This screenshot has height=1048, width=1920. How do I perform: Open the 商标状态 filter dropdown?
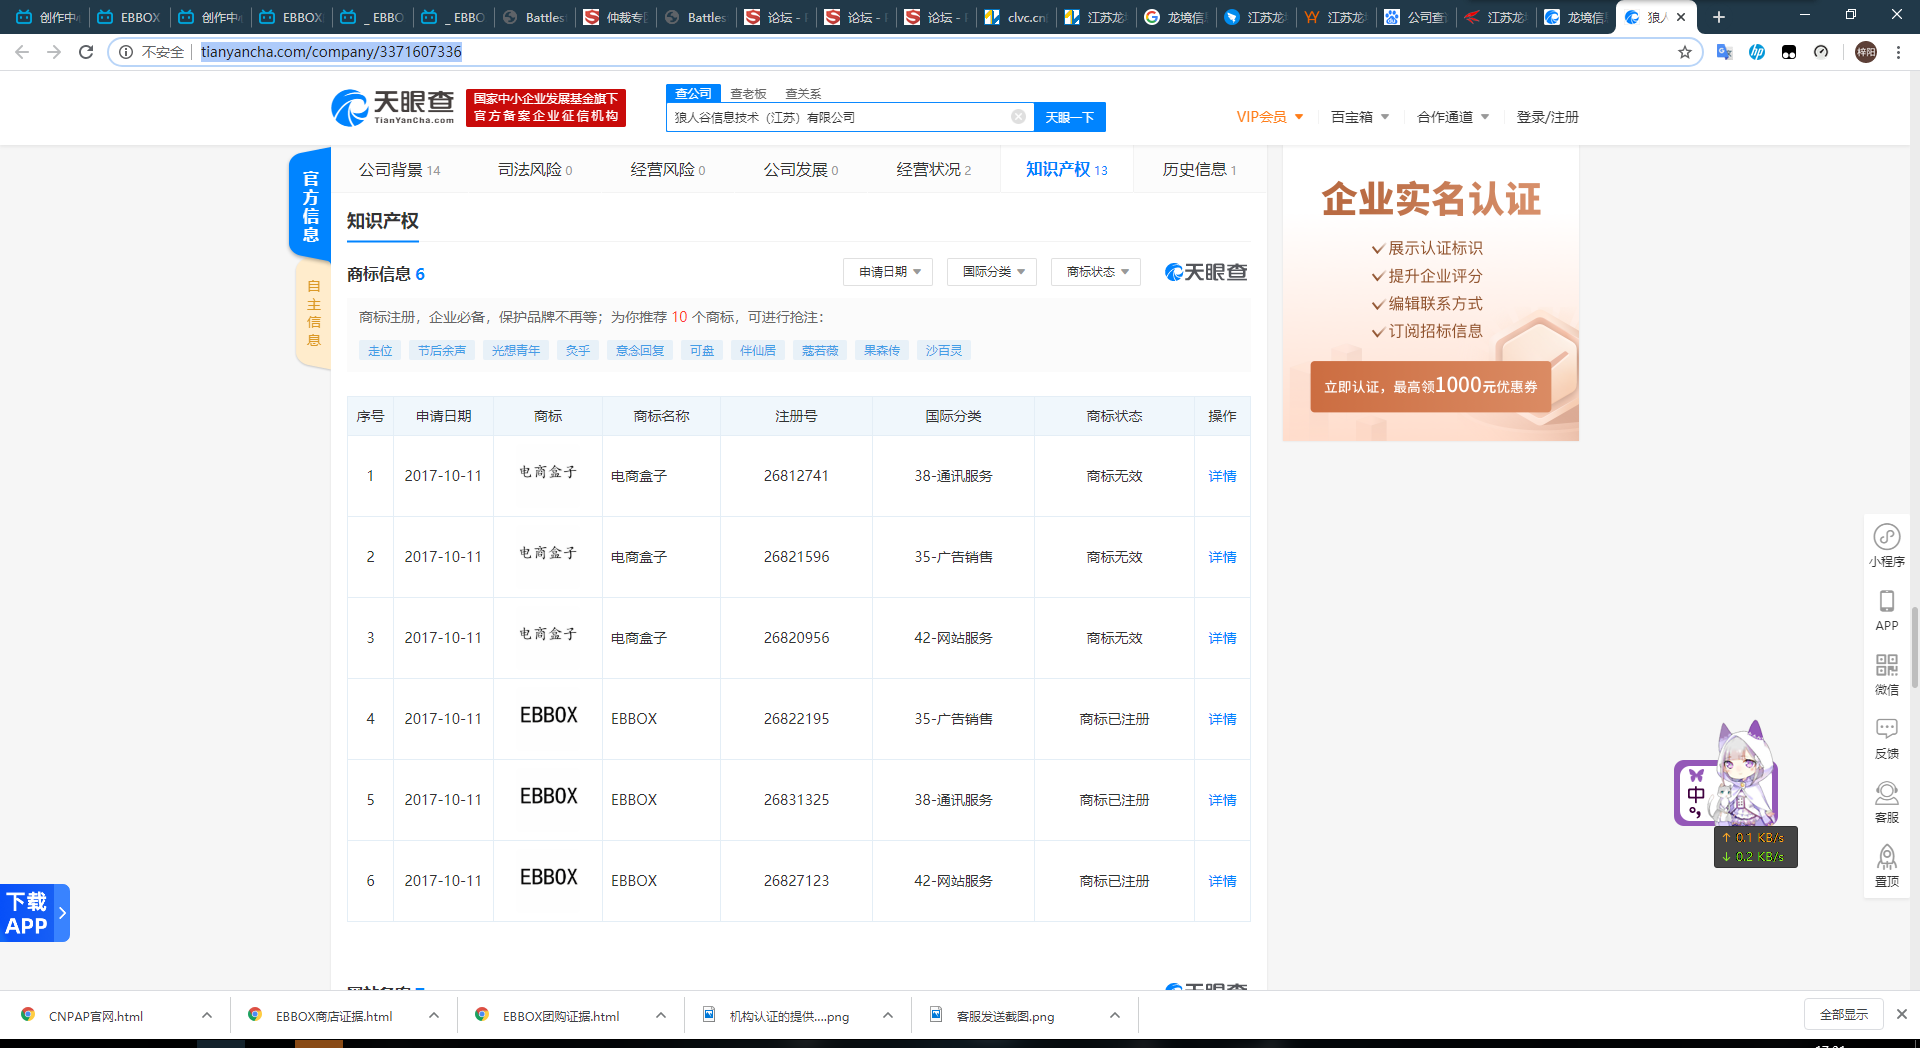pos(1097,272)
